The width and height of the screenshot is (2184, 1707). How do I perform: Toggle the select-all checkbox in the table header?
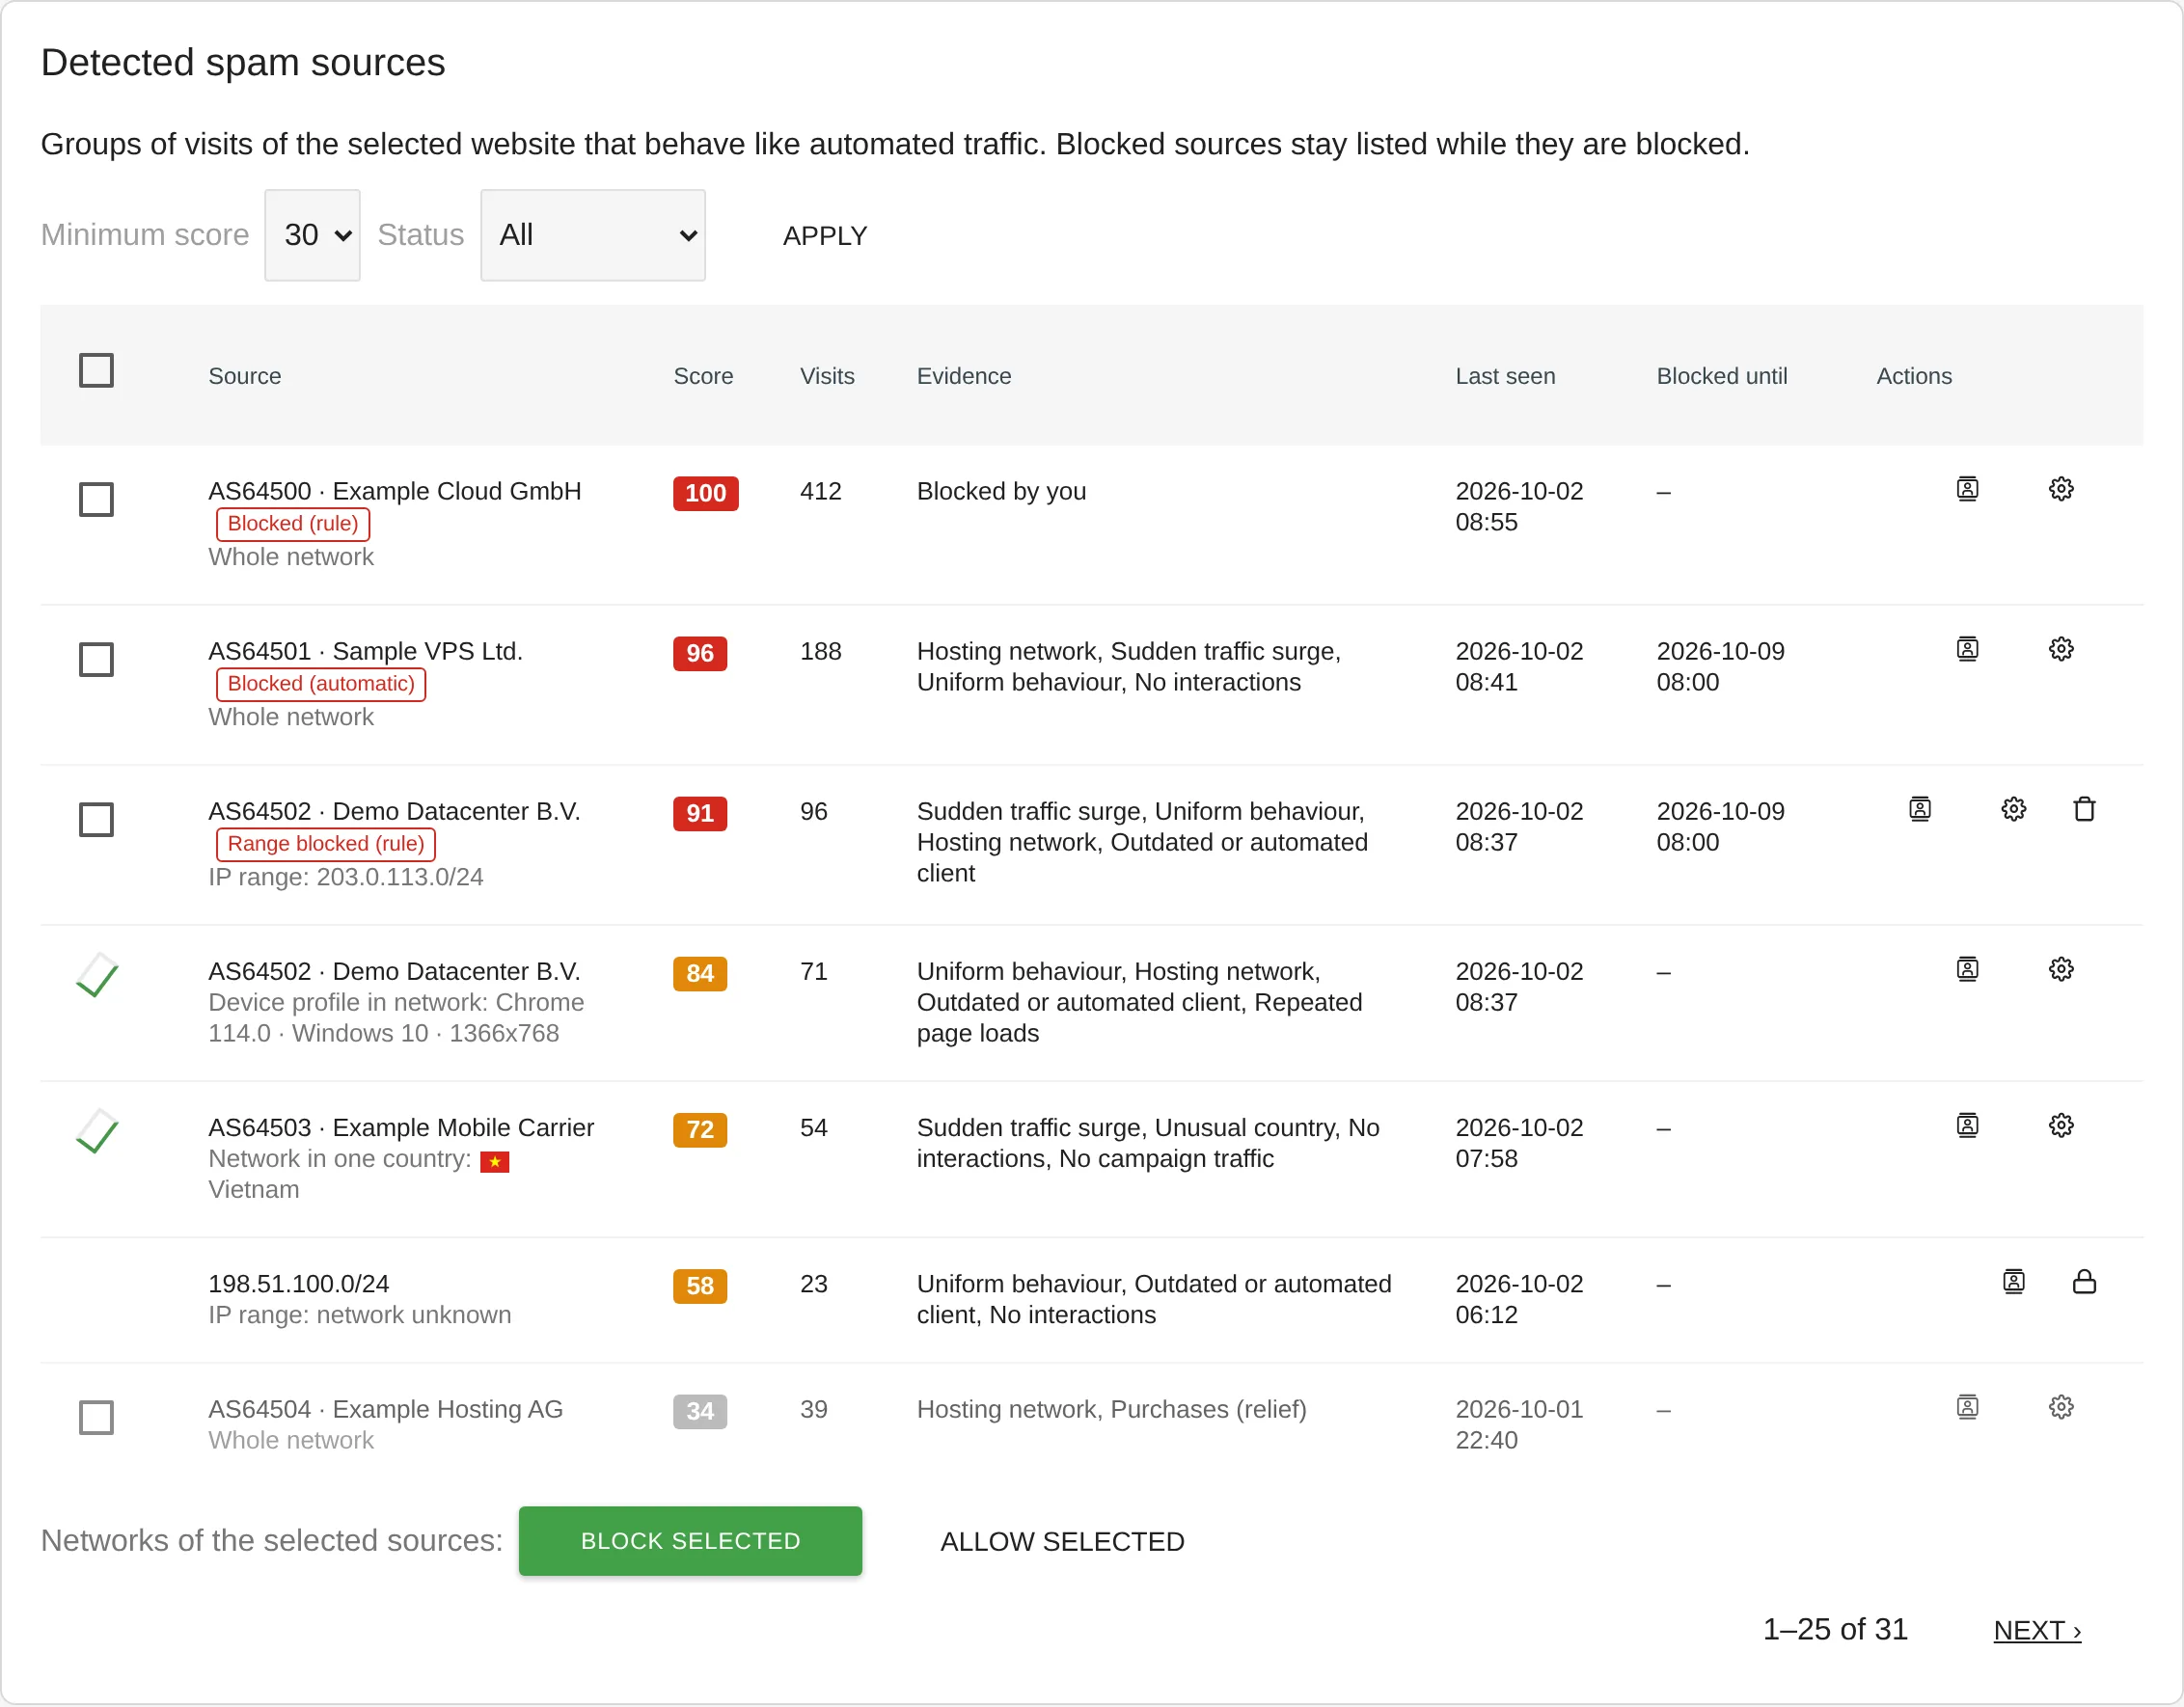pos(96,370)
